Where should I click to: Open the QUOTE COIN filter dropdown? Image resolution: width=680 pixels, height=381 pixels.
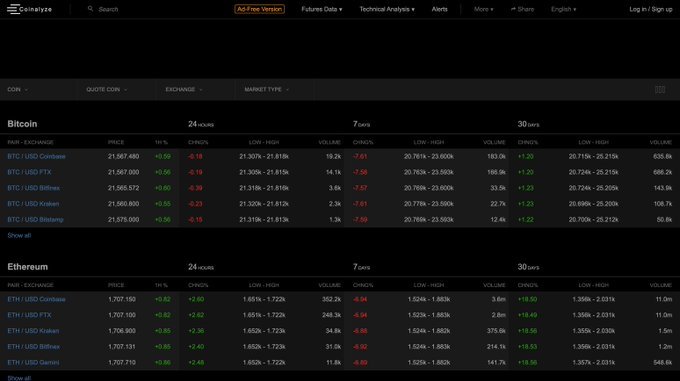(x=106, y=89)
